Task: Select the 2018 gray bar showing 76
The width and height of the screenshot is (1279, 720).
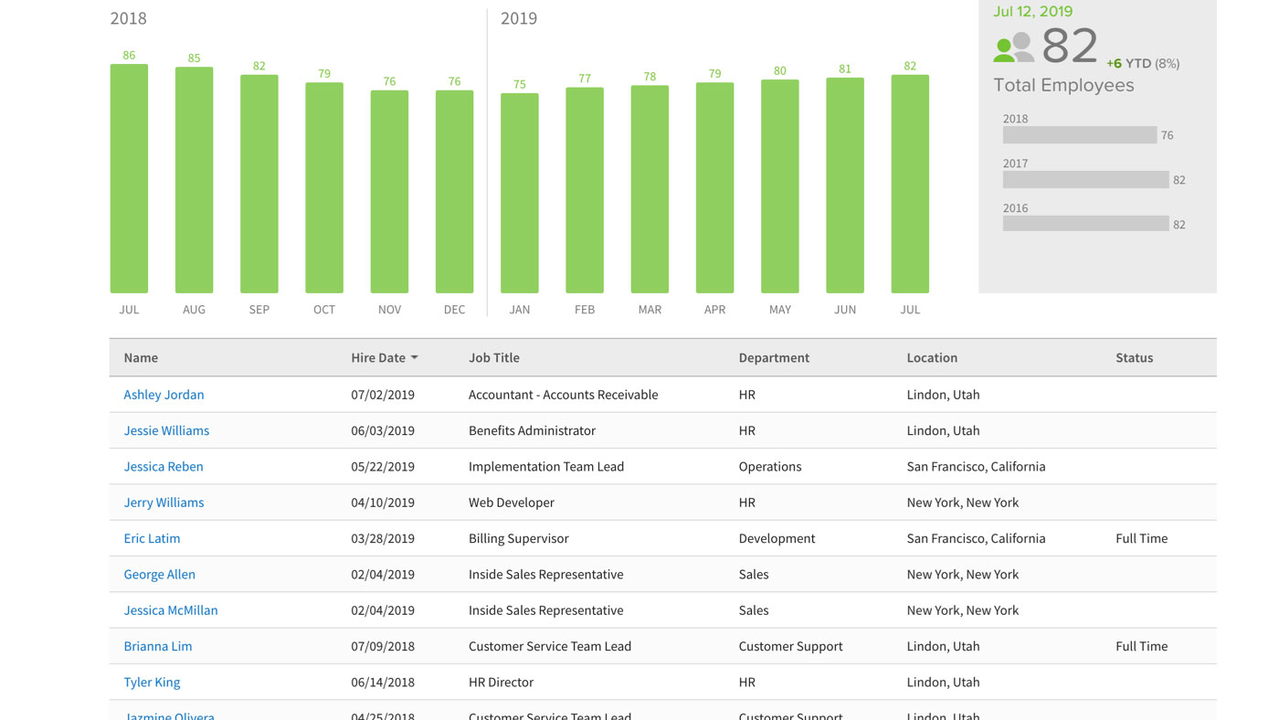Action: tap(1079, 135)
